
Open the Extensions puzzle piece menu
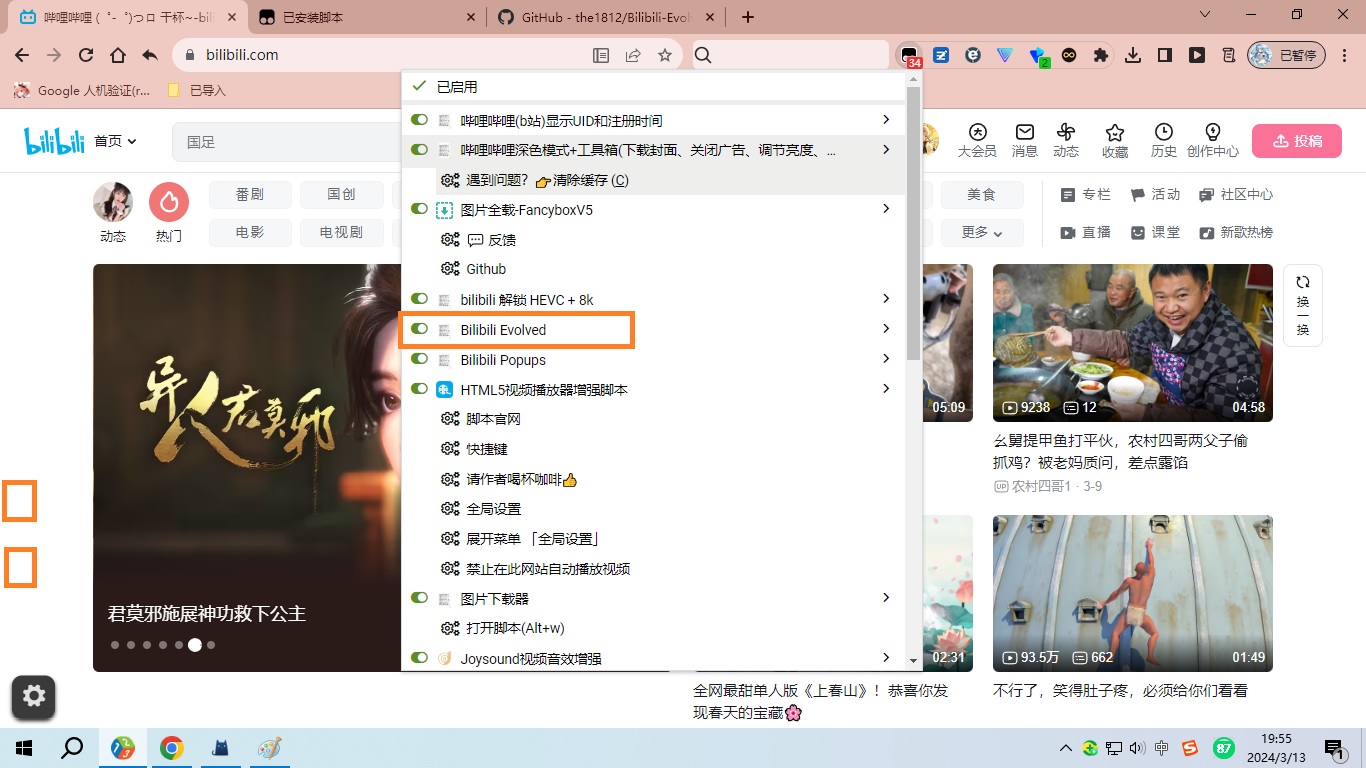tap(1101, 55)
